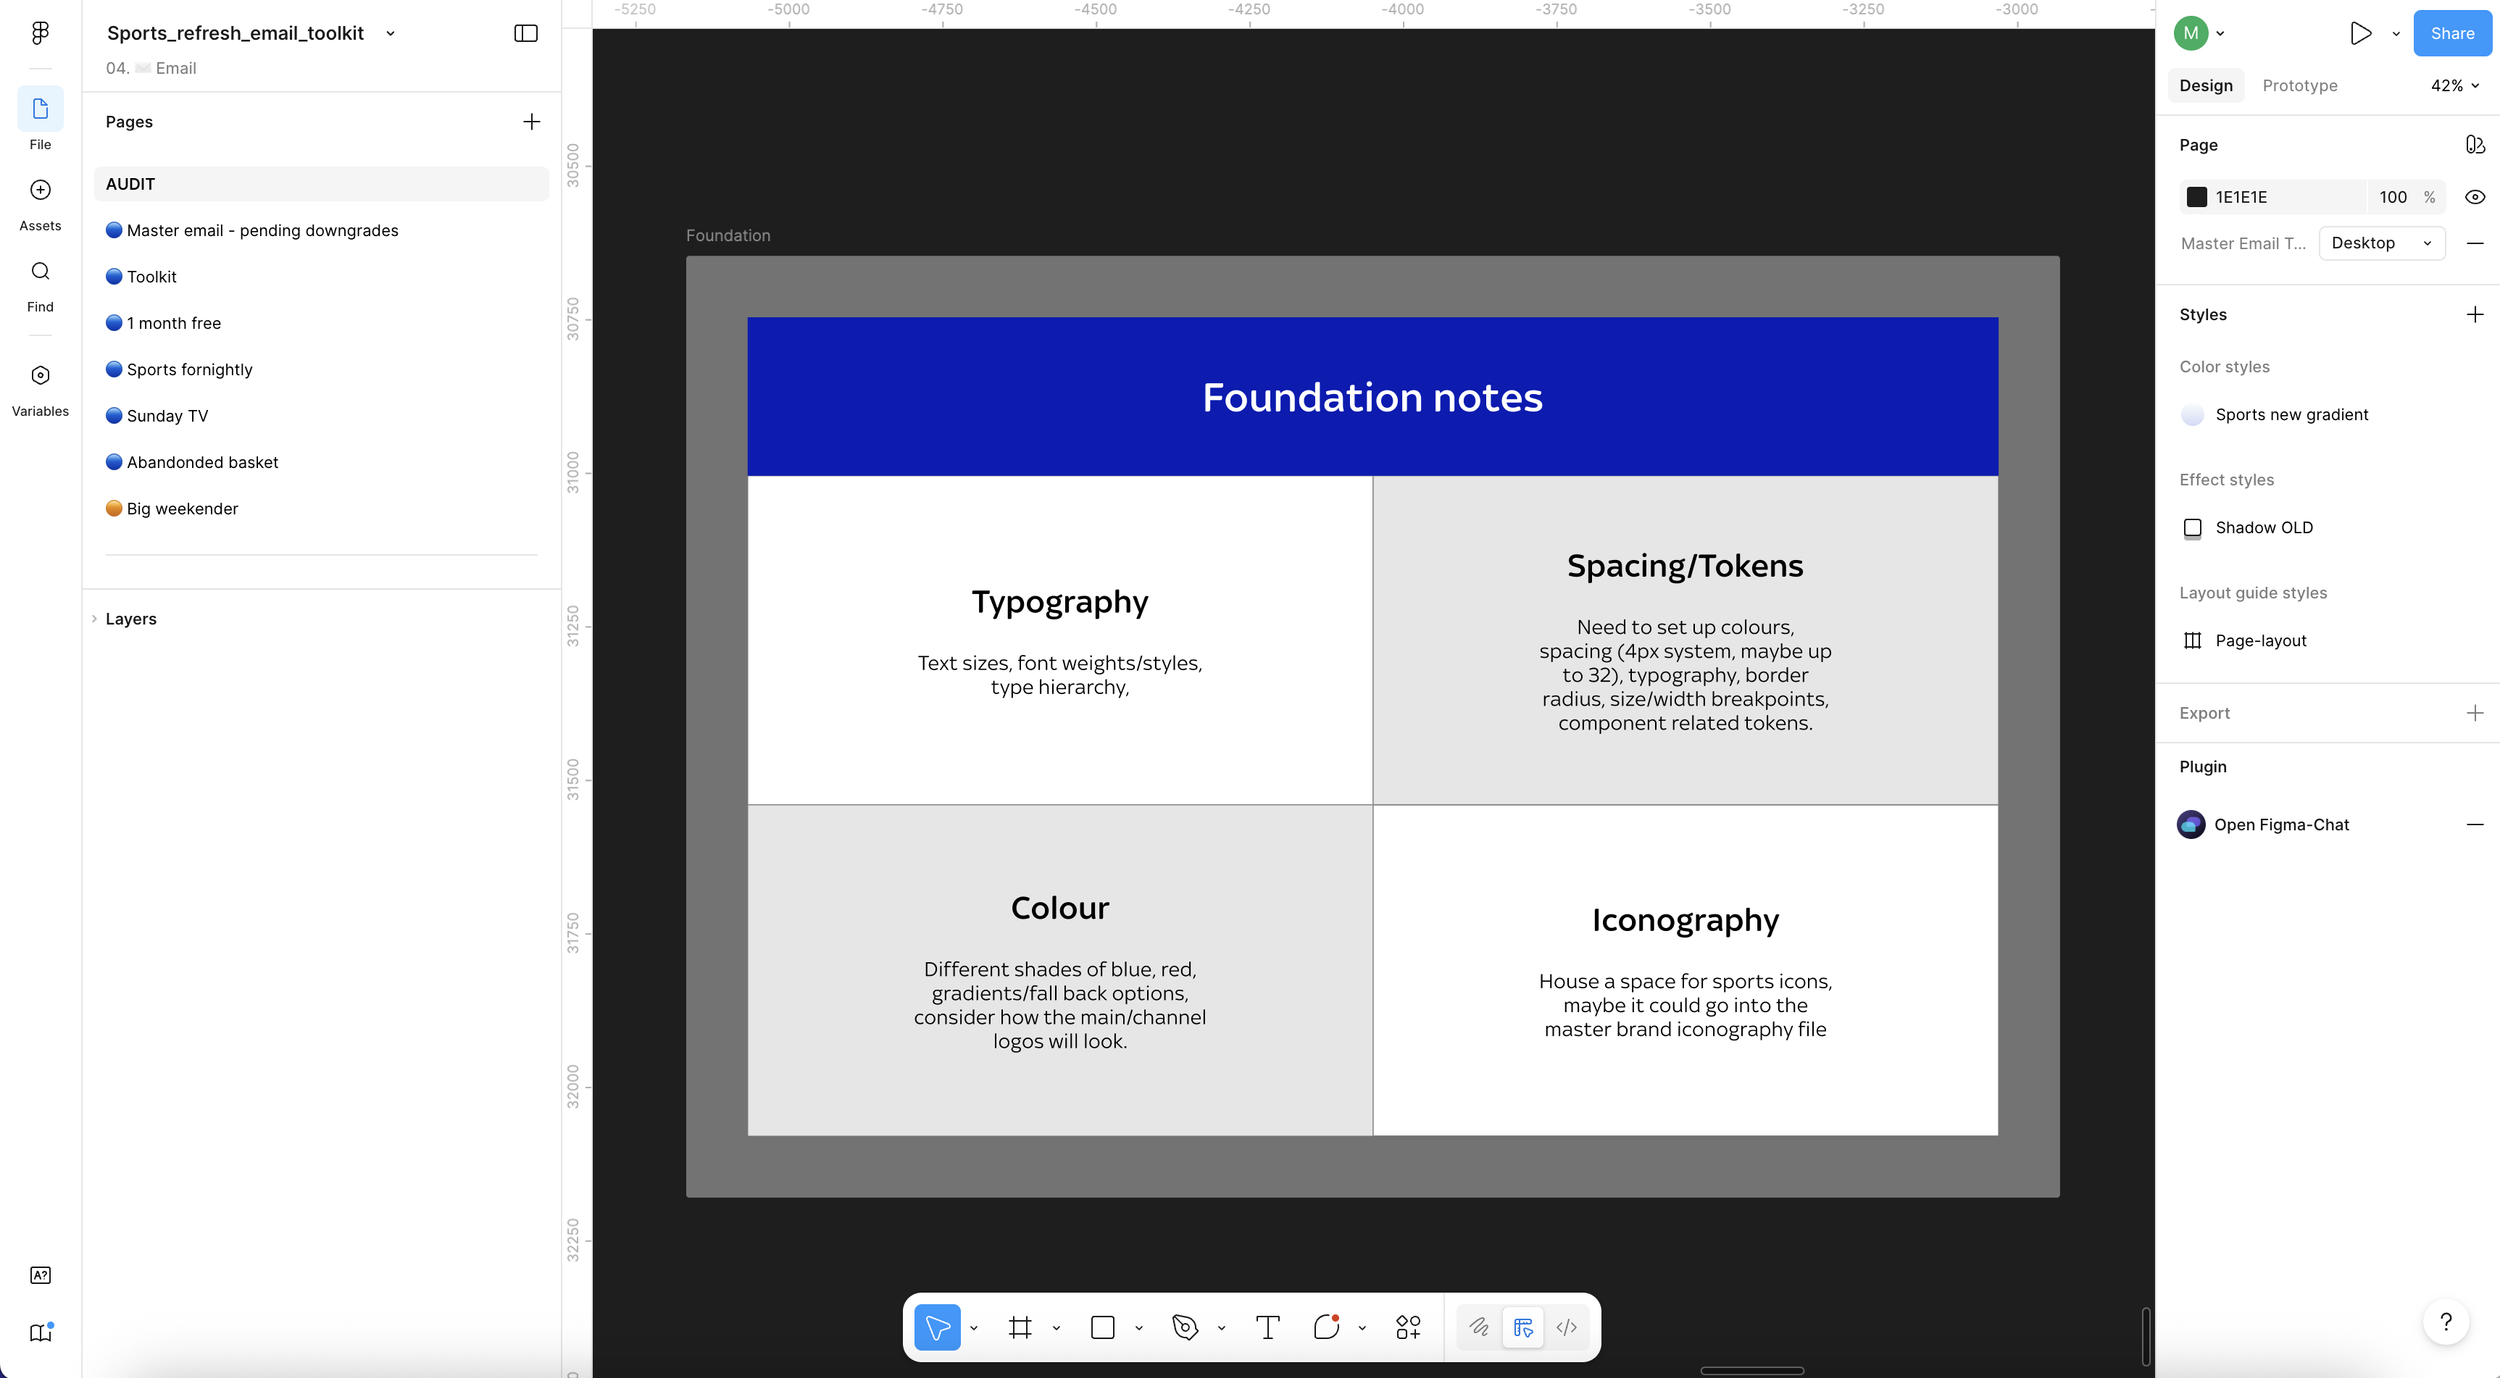Open the Sunday TV page
The height and width of the screenshot is (1378, 2500).
click(x=167, y=416)
